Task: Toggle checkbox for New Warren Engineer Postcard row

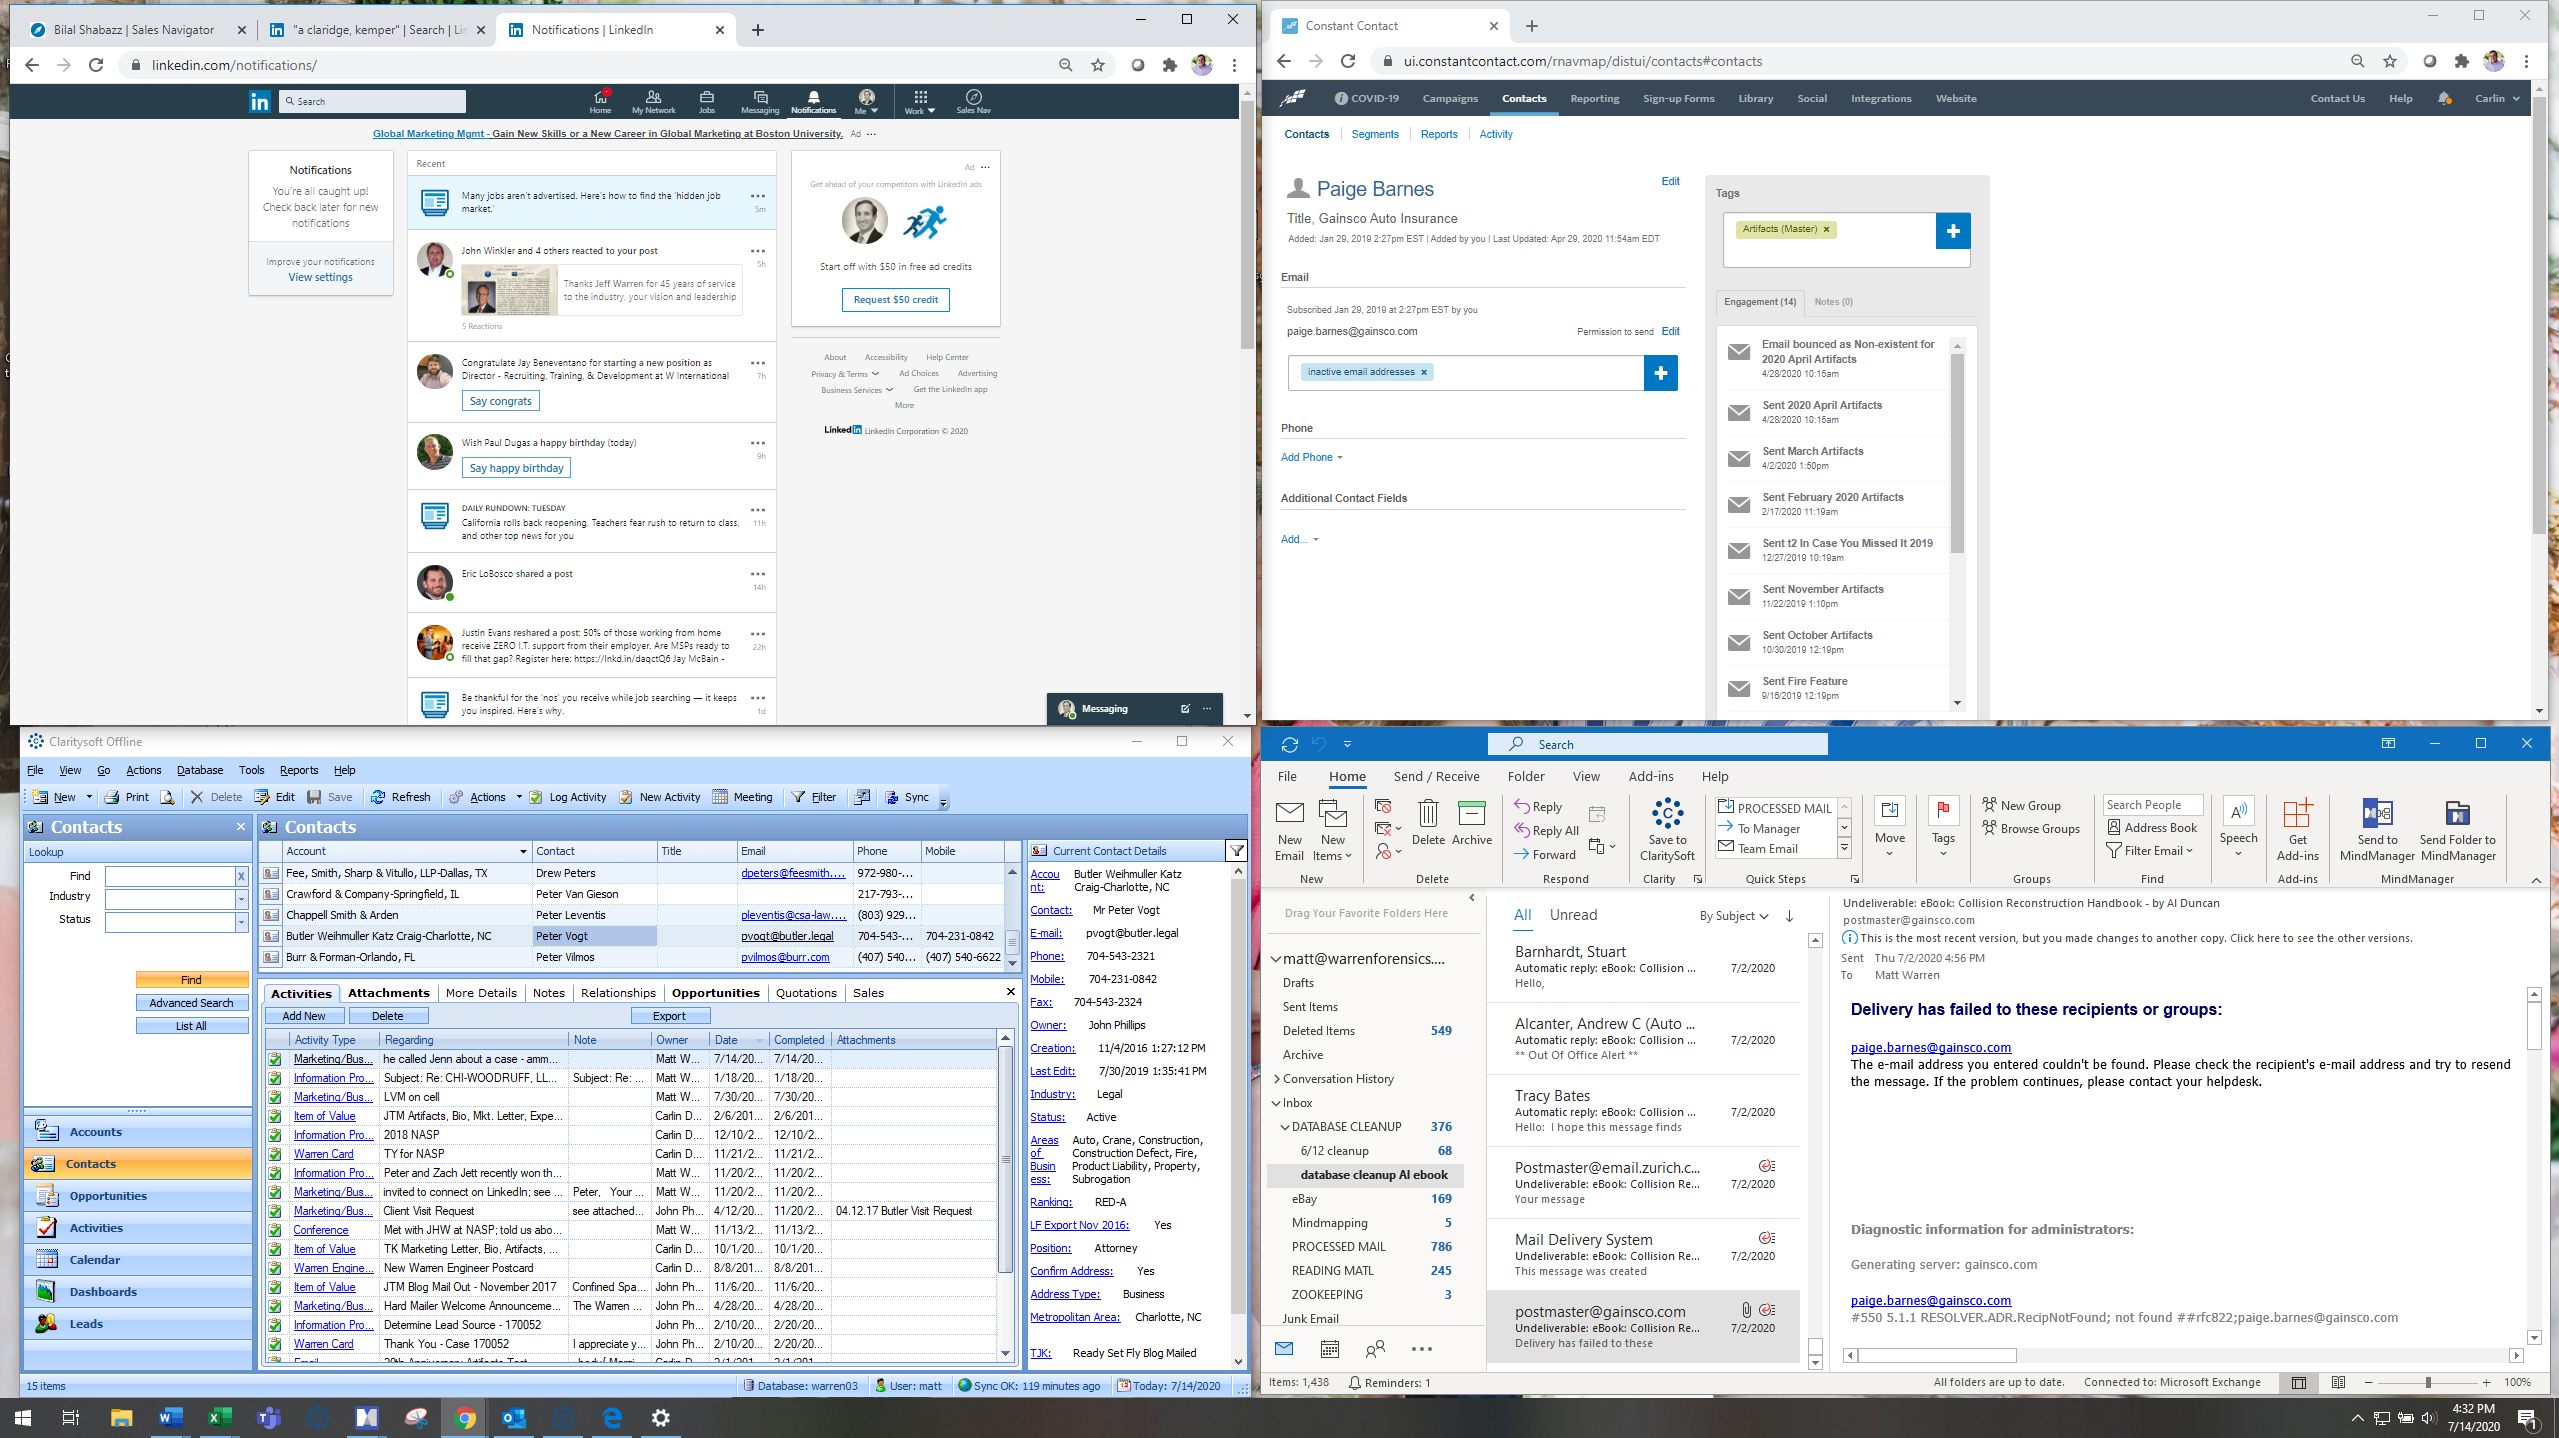Action: click(x=275, y=1268)
